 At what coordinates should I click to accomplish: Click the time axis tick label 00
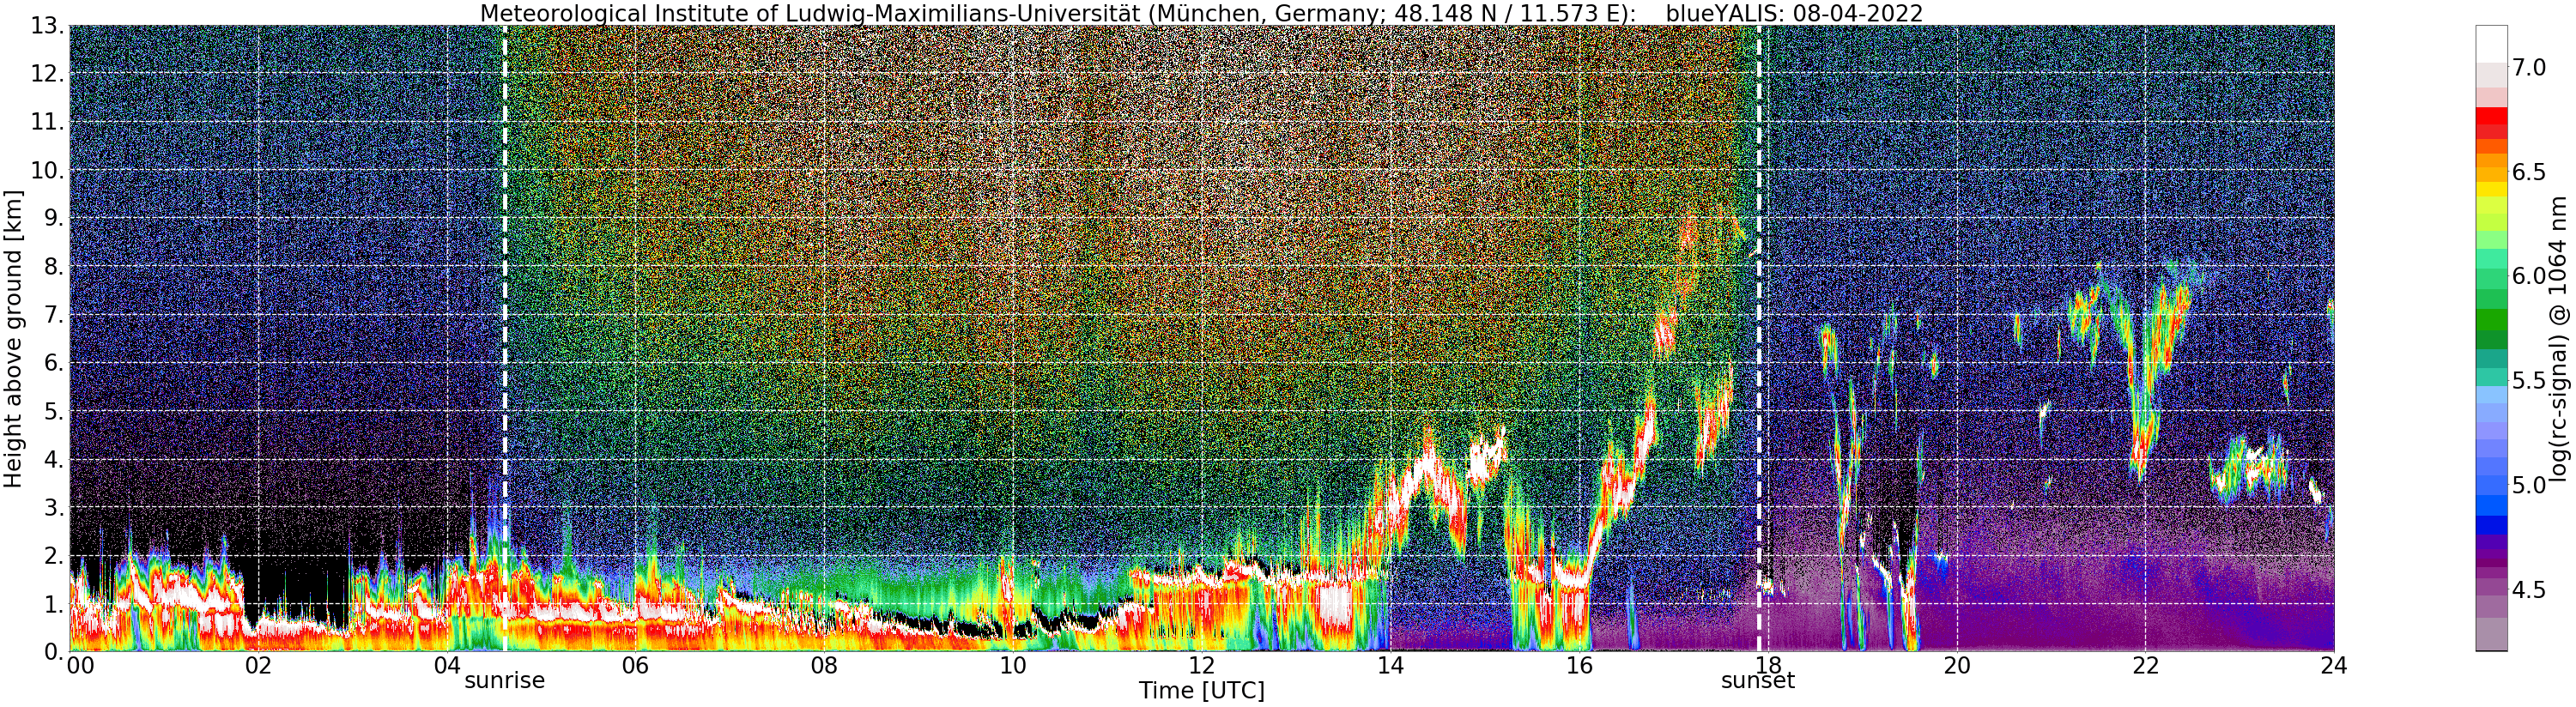pyautogui.click(x=80, y=665)
